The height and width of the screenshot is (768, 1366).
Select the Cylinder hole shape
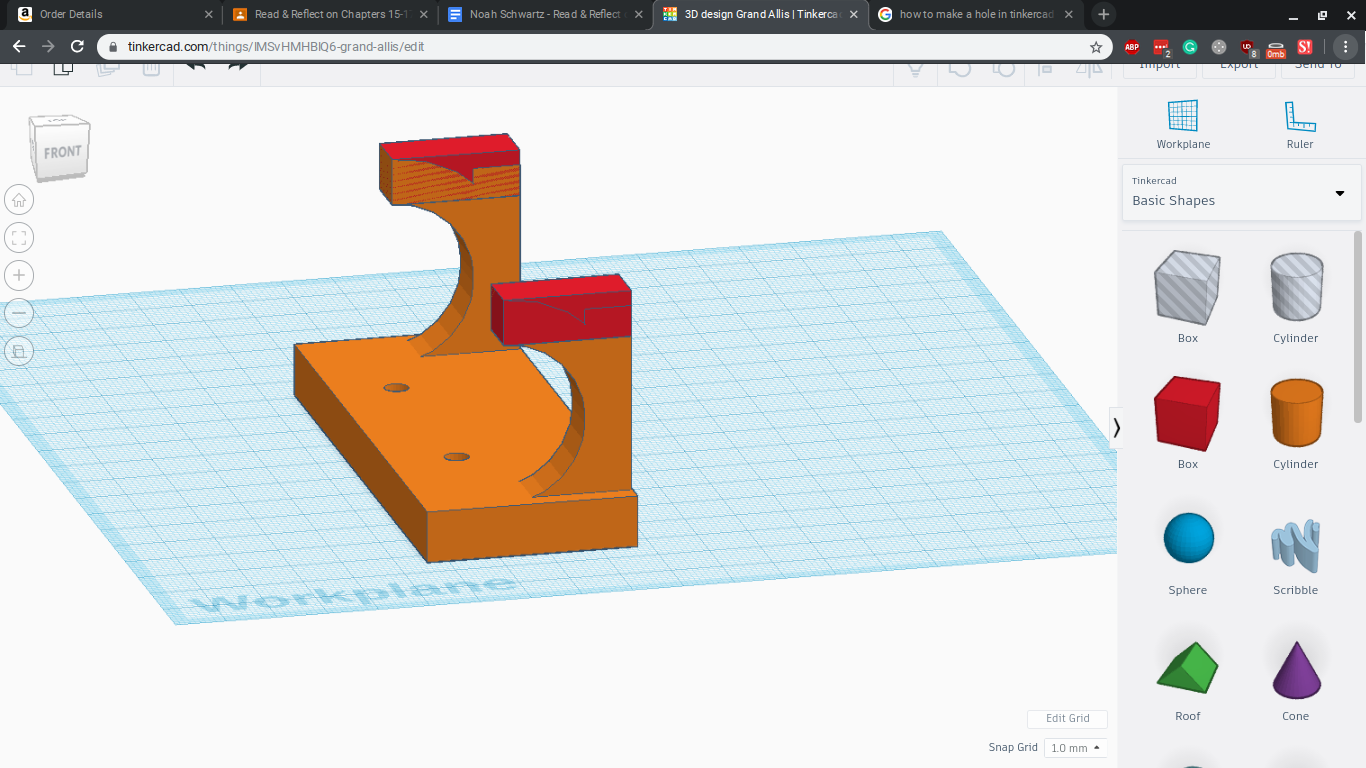point(1296,287)
